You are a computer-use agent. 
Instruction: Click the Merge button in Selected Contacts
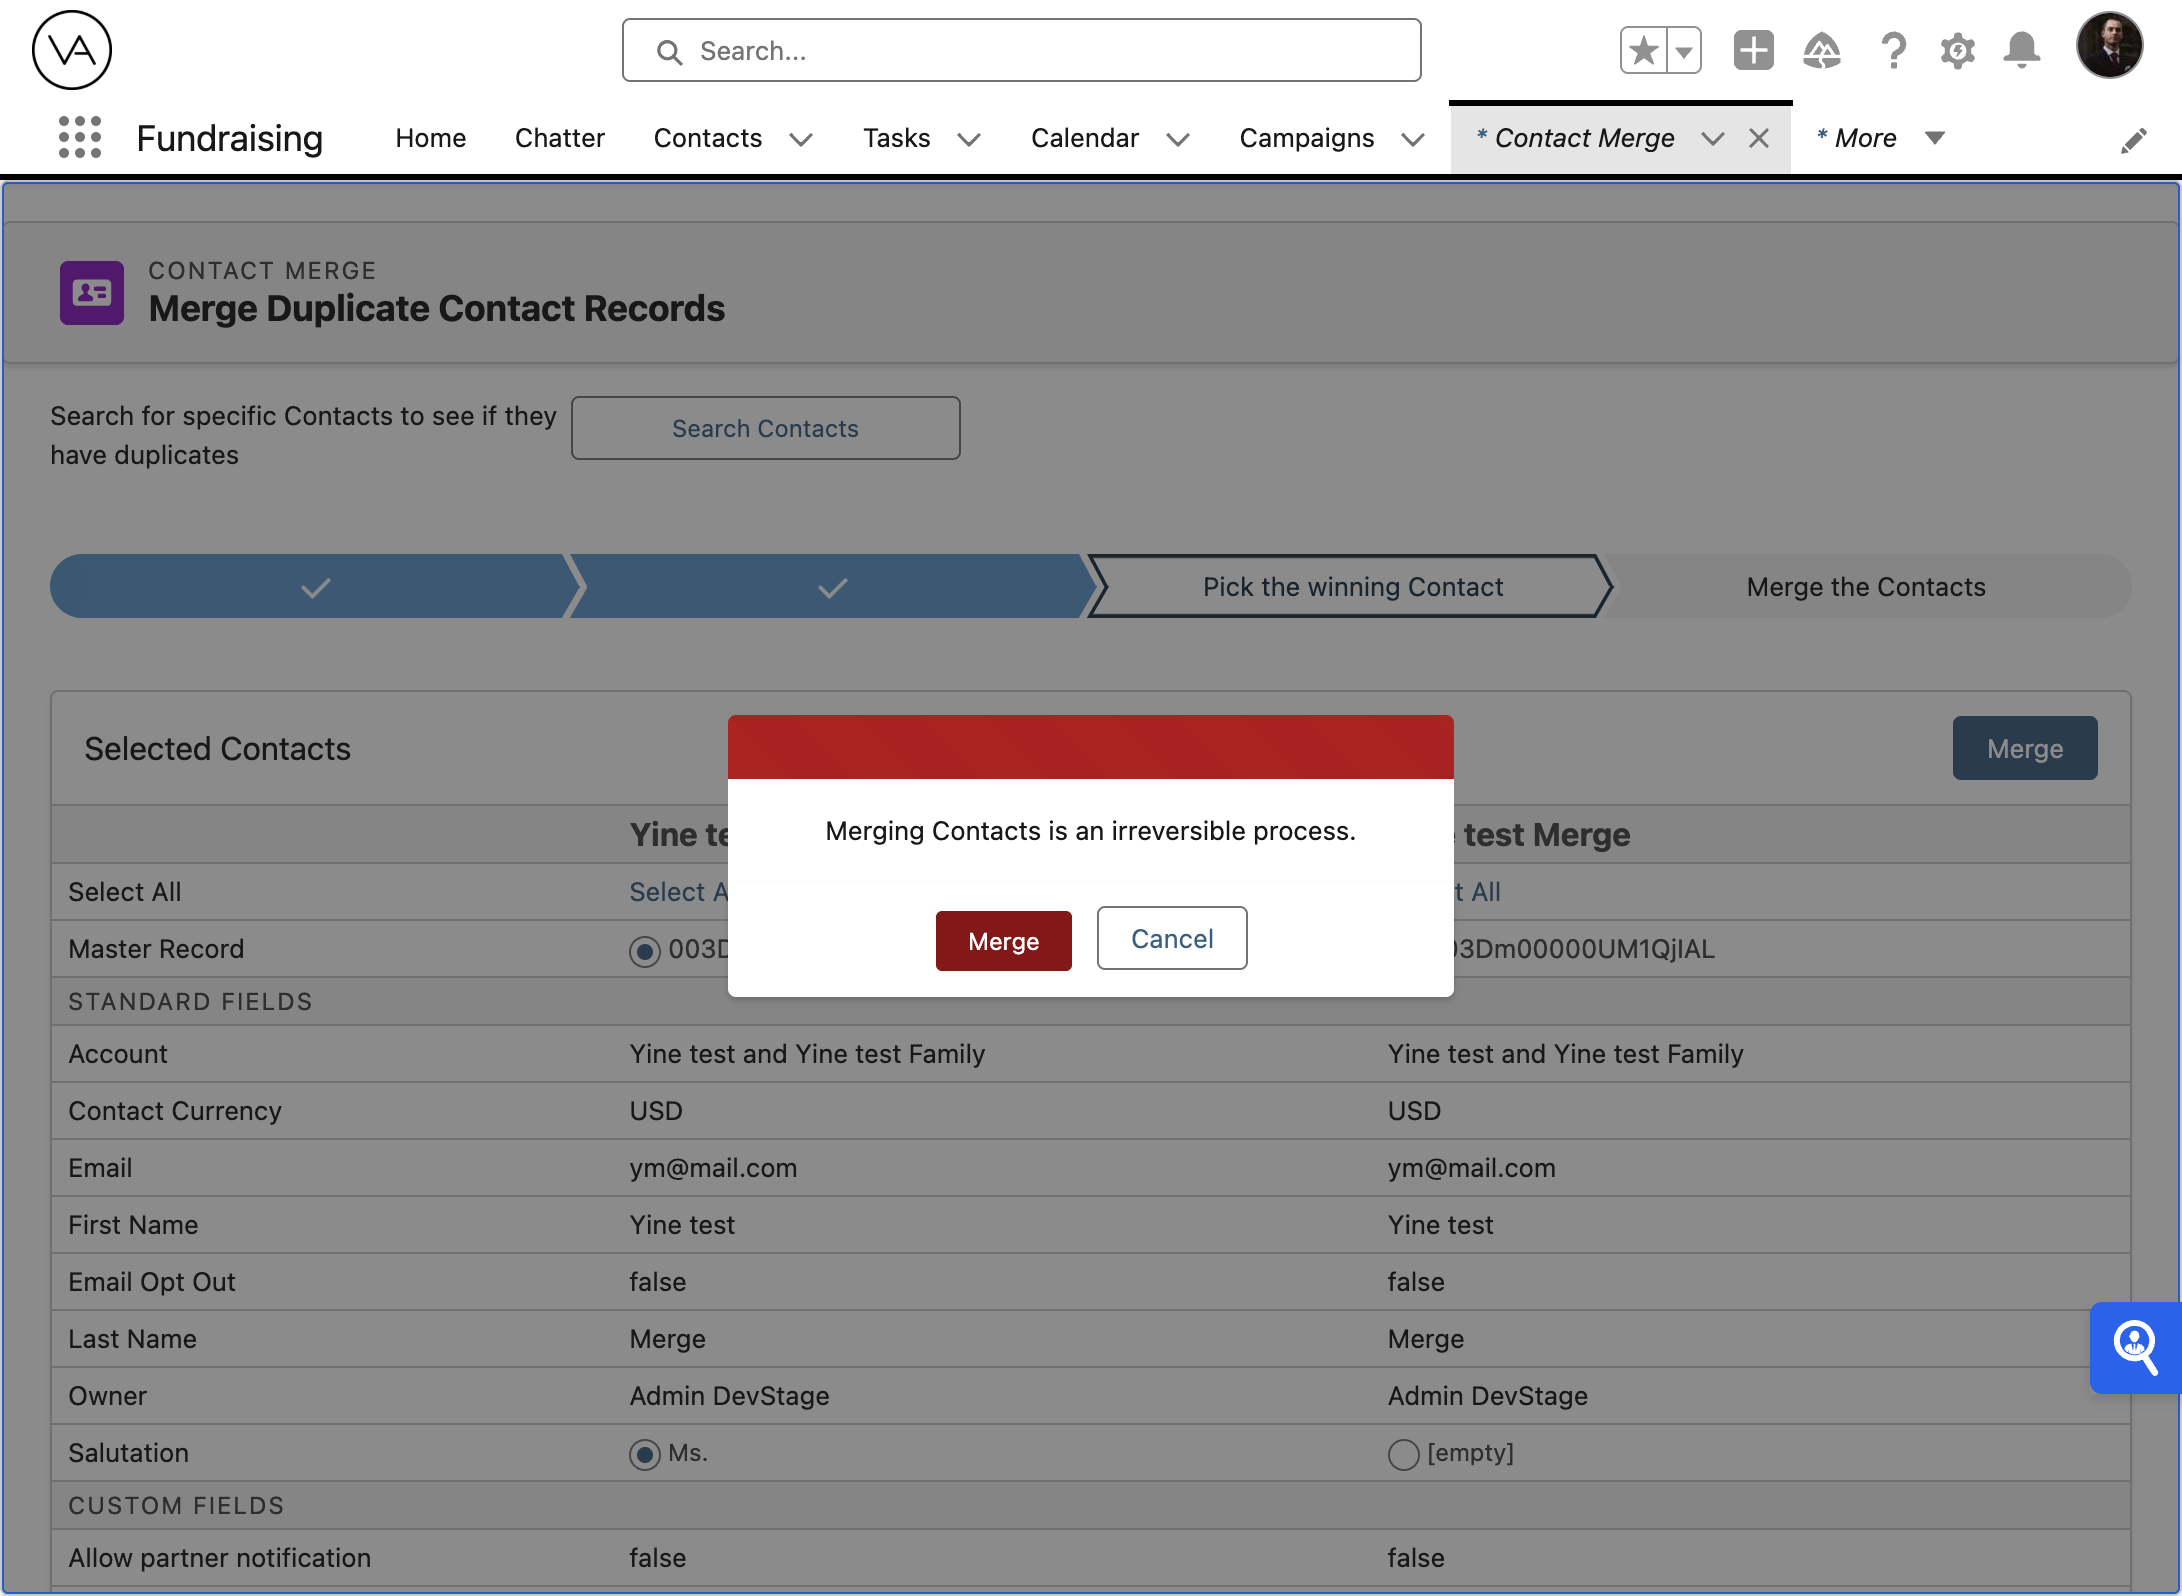[x=2025, y=748]
